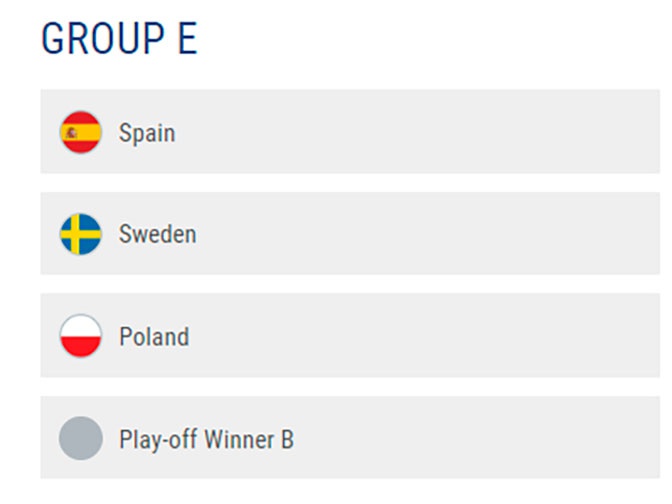The height and width of the screenshot is (504, 672).
Task: Click the Spain flag icon
Action: (81, 132)
